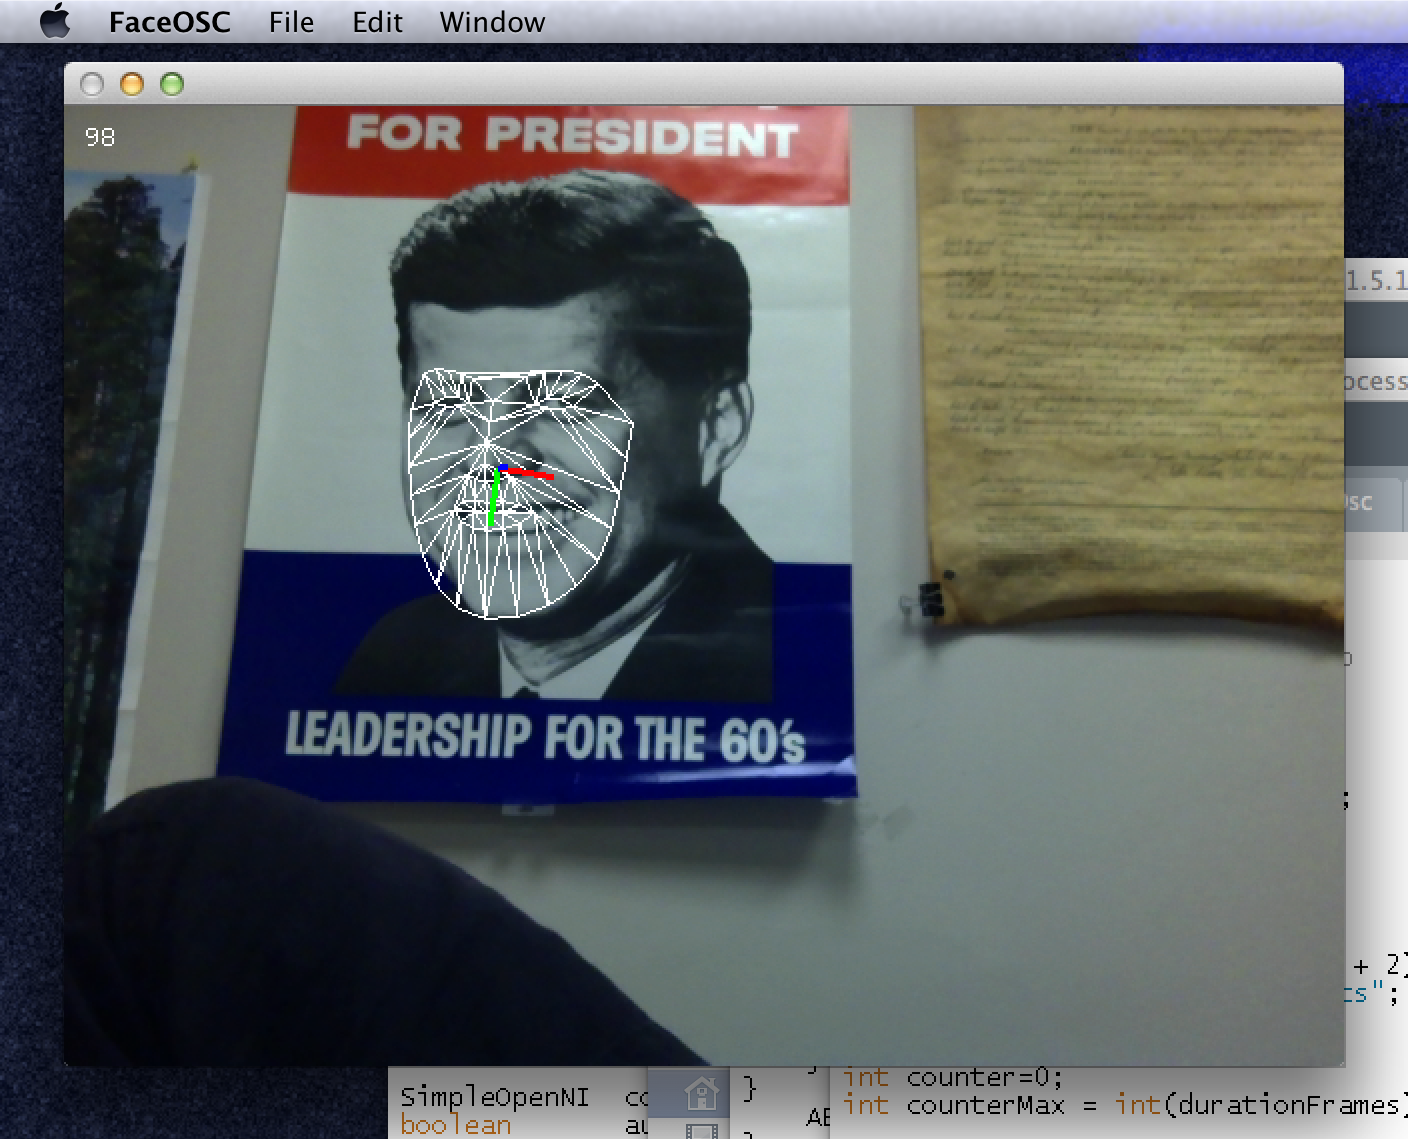Open the Apple menu

[x=55, y=21]
